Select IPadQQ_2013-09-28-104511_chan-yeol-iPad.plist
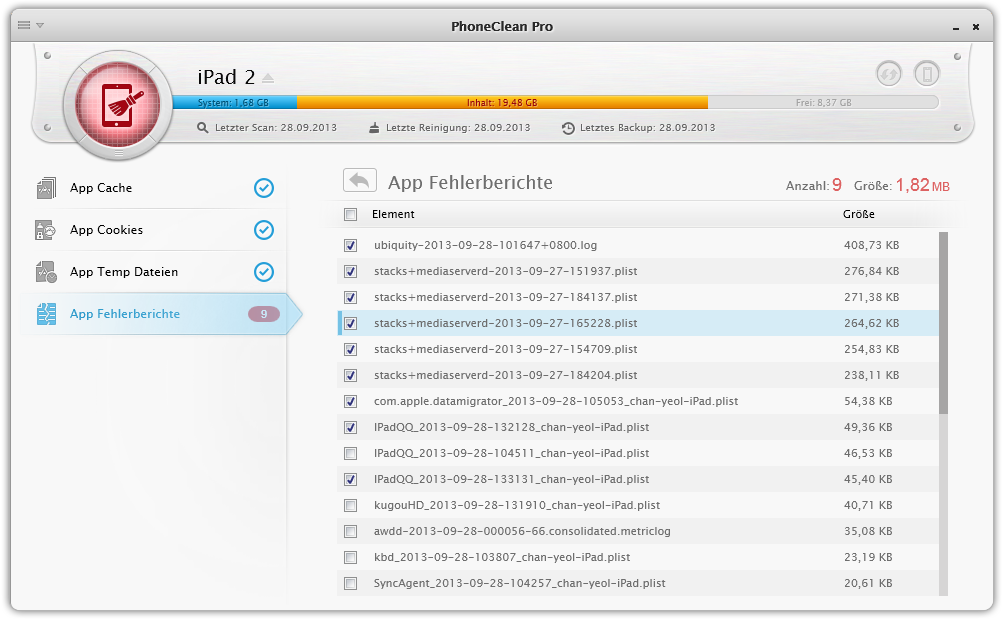 512,453
